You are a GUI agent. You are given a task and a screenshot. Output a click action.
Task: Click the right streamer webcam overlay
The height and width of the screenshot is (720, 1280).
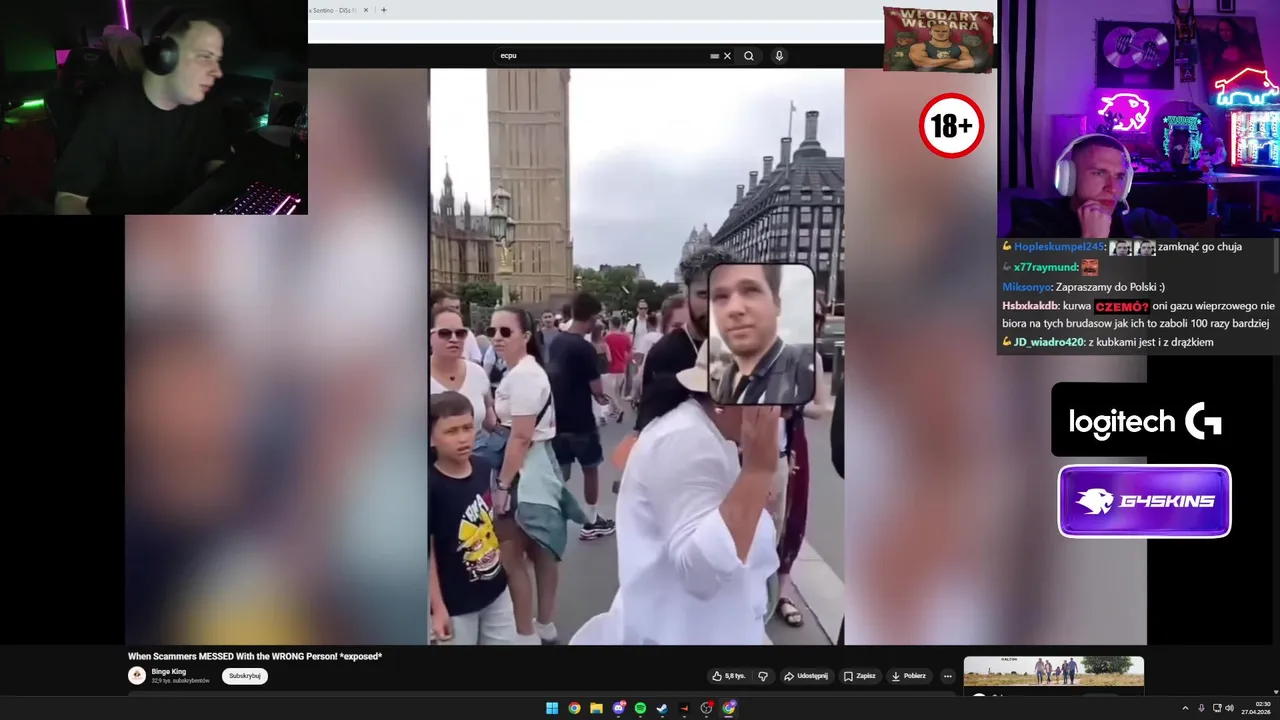tap(1139, 119)
